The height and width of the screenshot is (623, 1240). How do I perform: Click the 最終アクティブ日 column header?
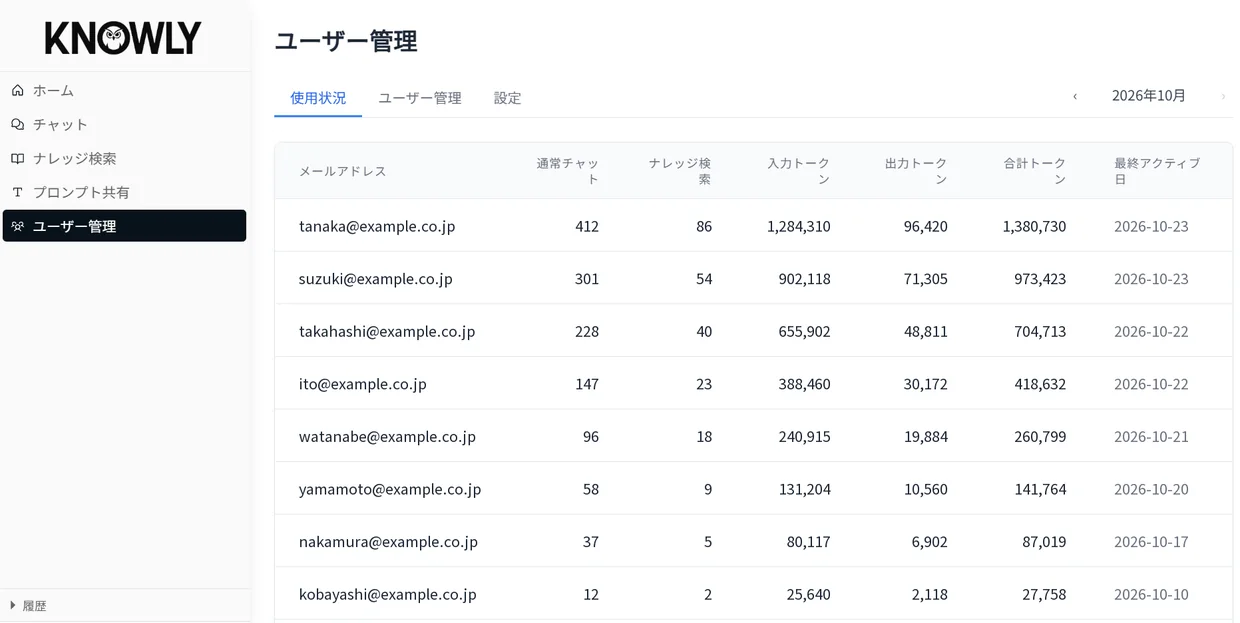click(1157, 171)
